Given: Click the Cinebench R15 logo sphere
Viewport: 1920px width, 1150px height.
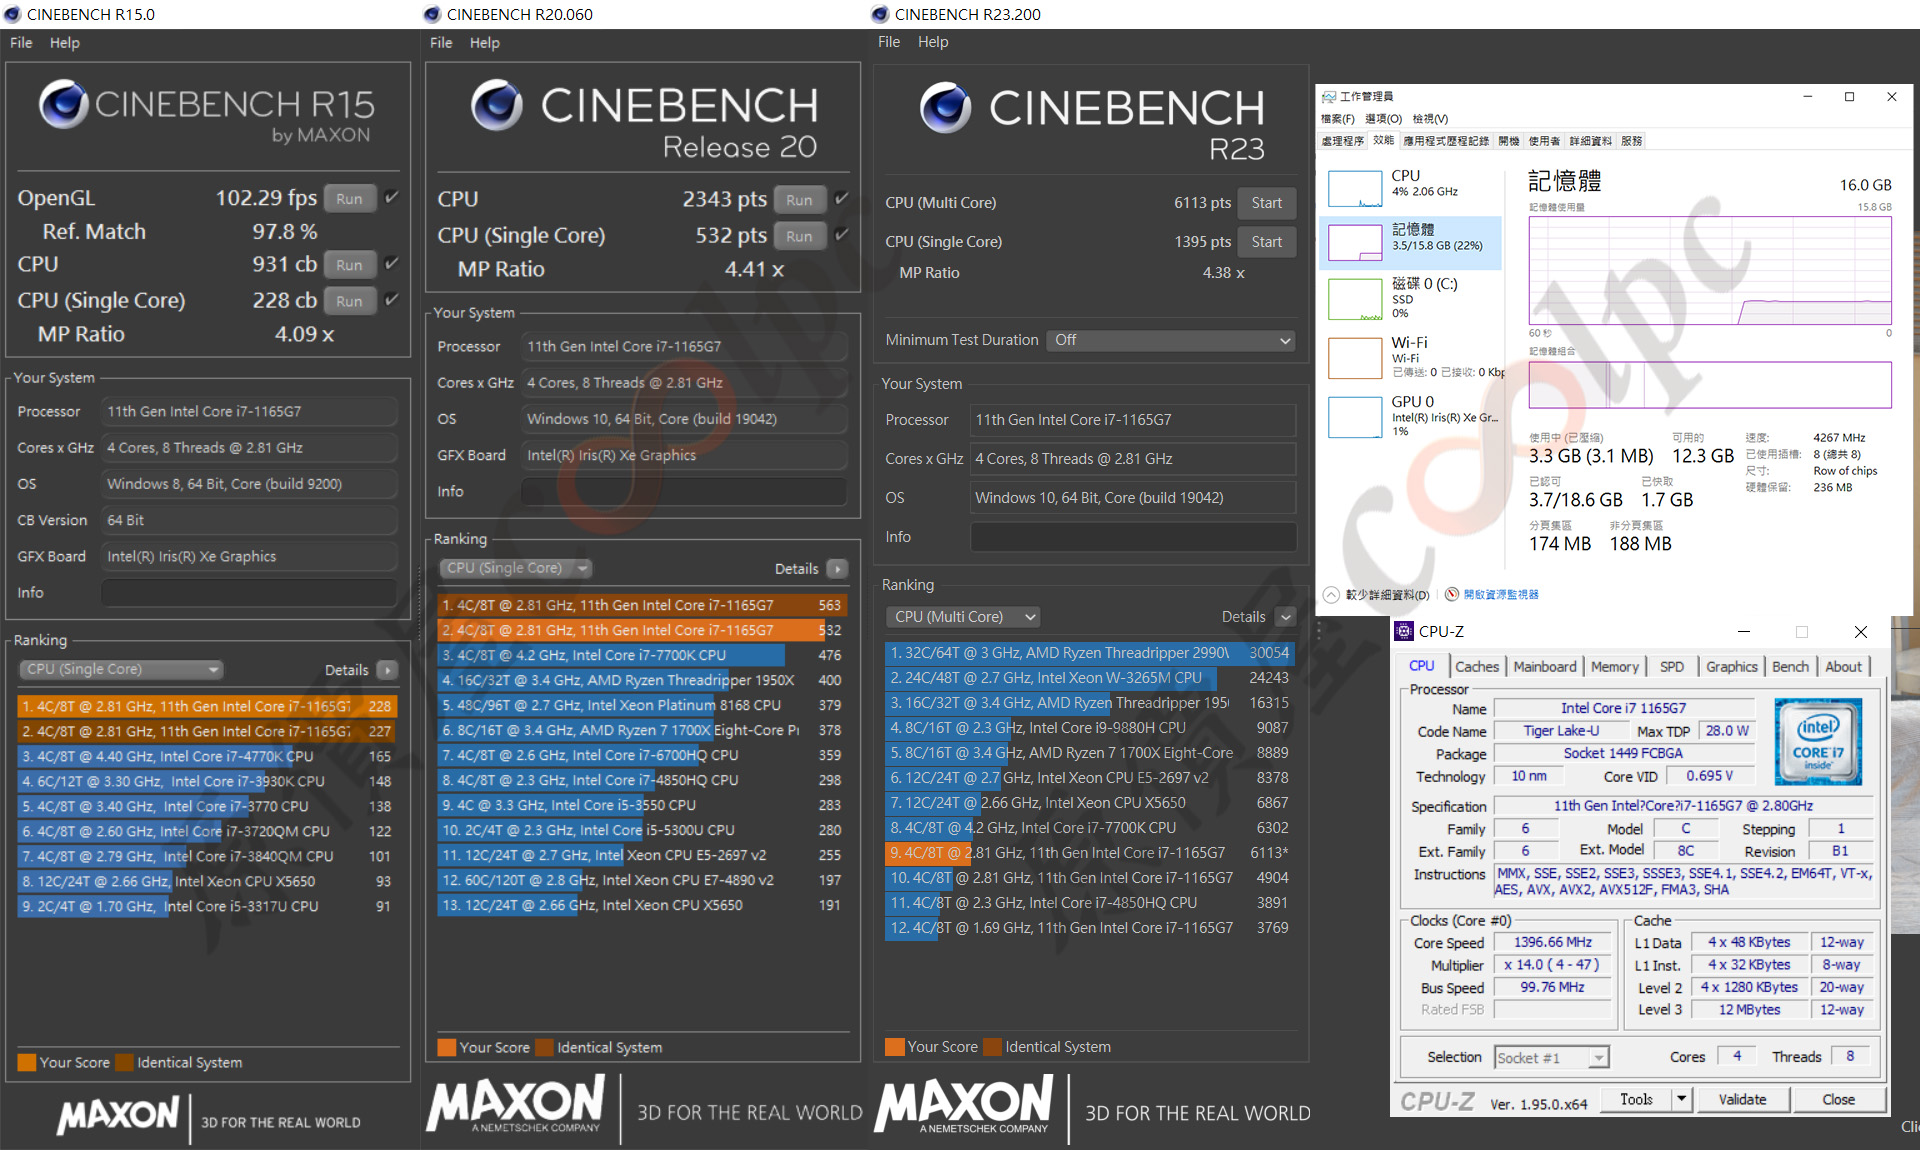Looking at the screenshot, I should (x=64, y=104).
